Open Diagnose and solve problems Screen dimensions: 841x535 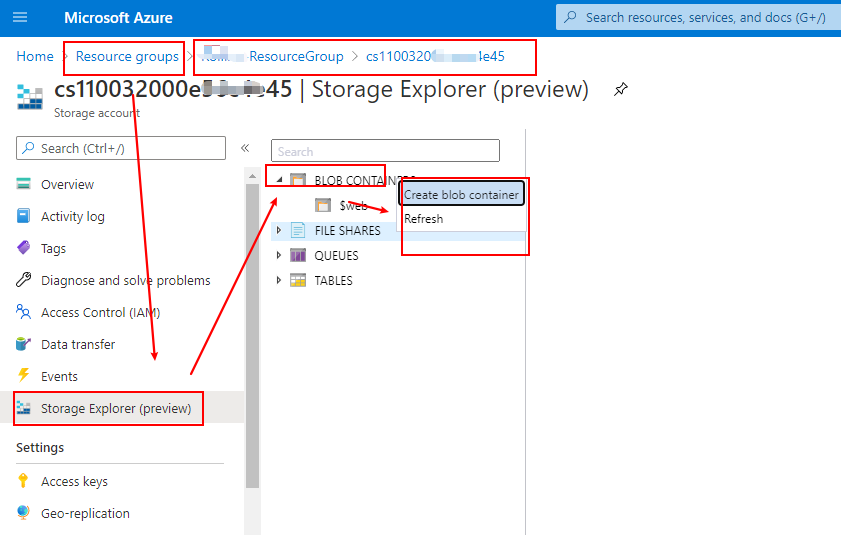coord(126,281)
